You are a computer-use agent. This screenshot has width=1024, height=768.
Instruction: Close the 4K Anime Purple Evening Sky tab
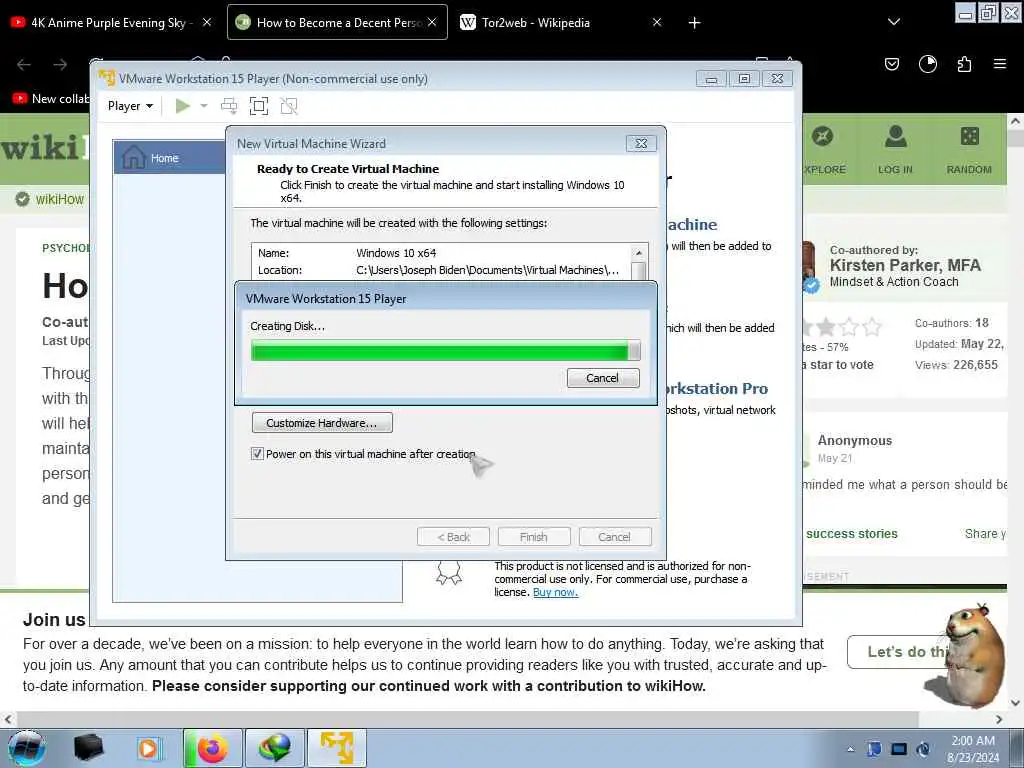pyautogui.click(x=207, y=22)
